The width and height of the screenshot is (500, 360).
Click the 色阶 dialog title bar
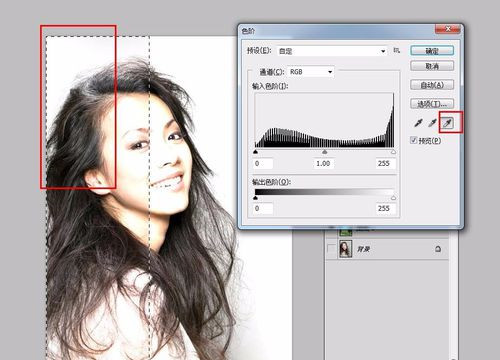click(337, 31)
